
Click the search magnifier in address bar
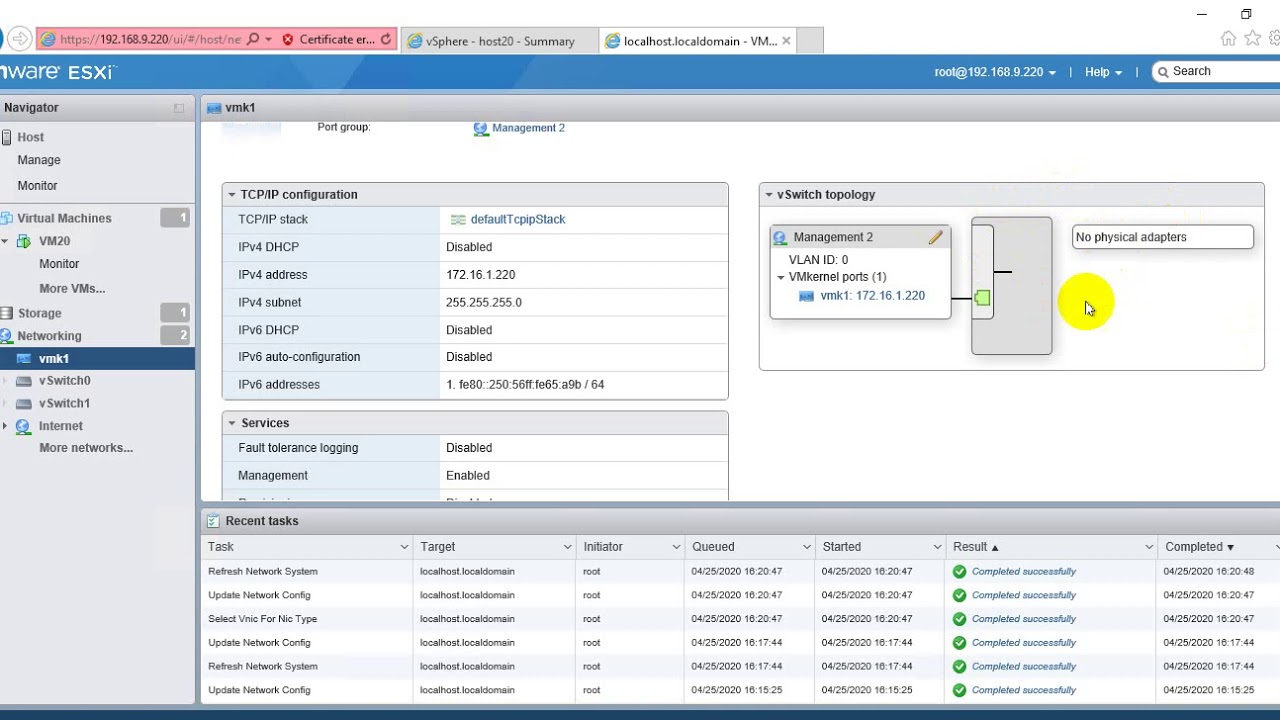coord(253,40)
